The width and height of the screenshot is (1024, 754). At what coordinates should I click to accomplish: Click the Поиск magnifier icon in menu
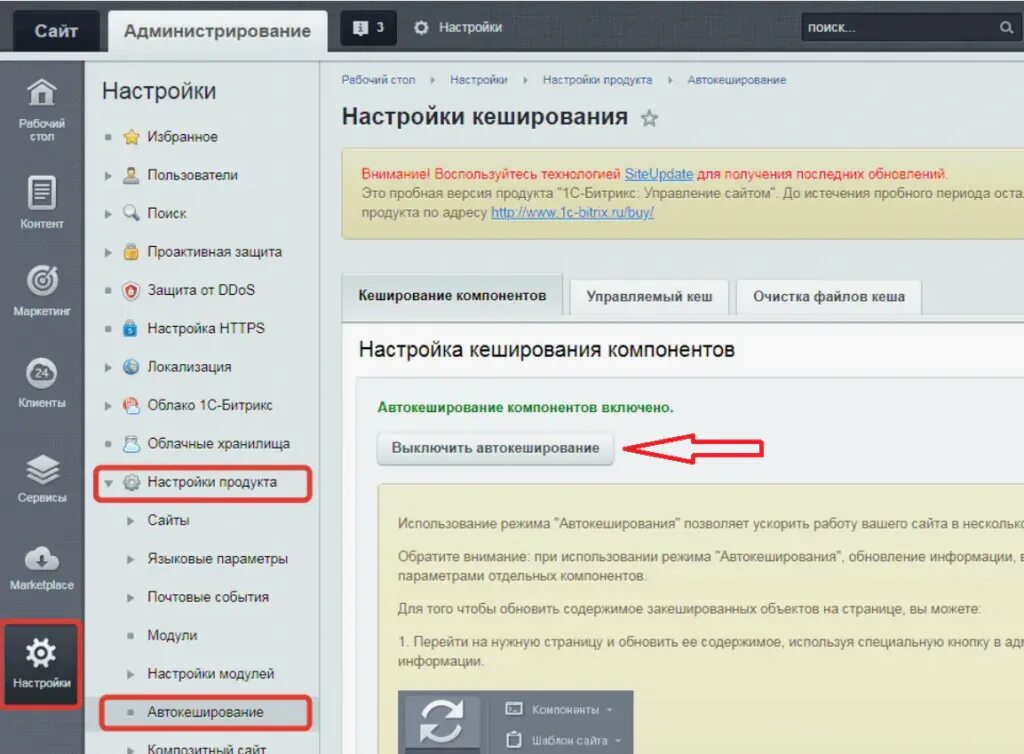coord(131,213)
